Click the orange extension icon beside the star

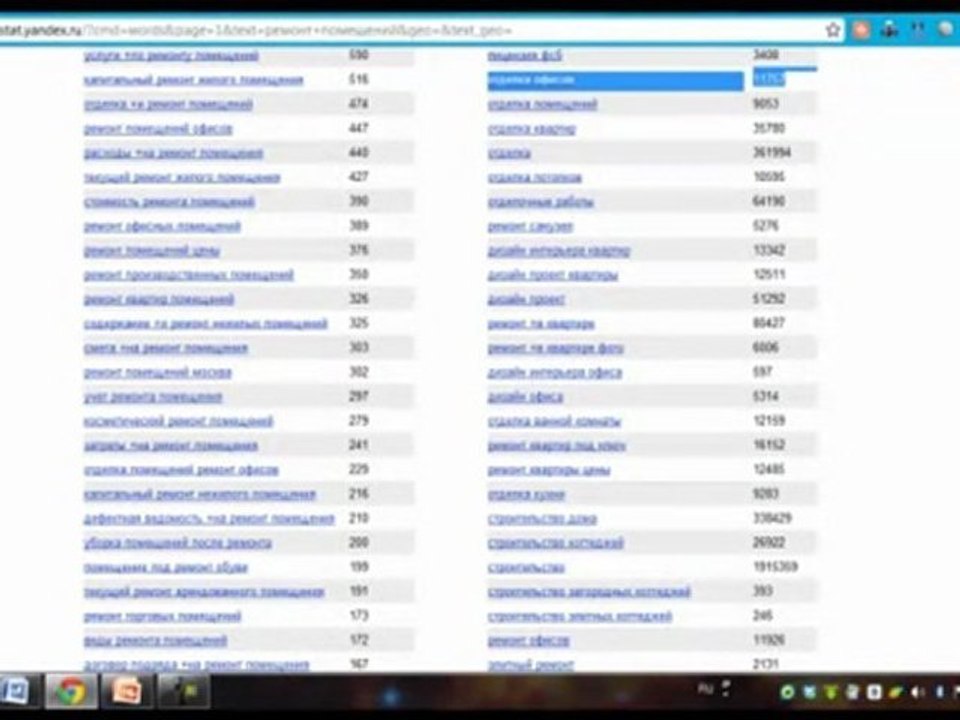tap(861, 29)
